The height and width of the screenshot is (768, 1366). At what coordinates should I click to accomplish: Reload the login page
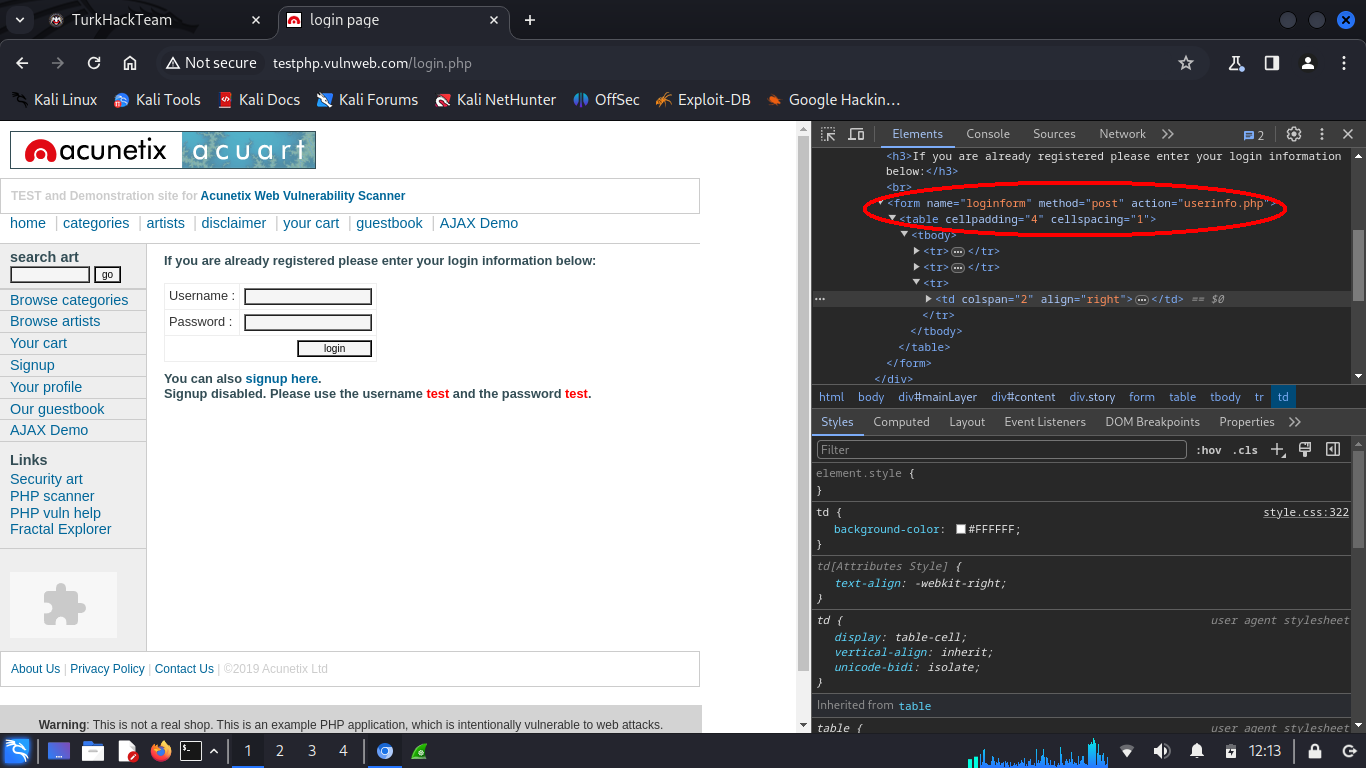point(94,63)
